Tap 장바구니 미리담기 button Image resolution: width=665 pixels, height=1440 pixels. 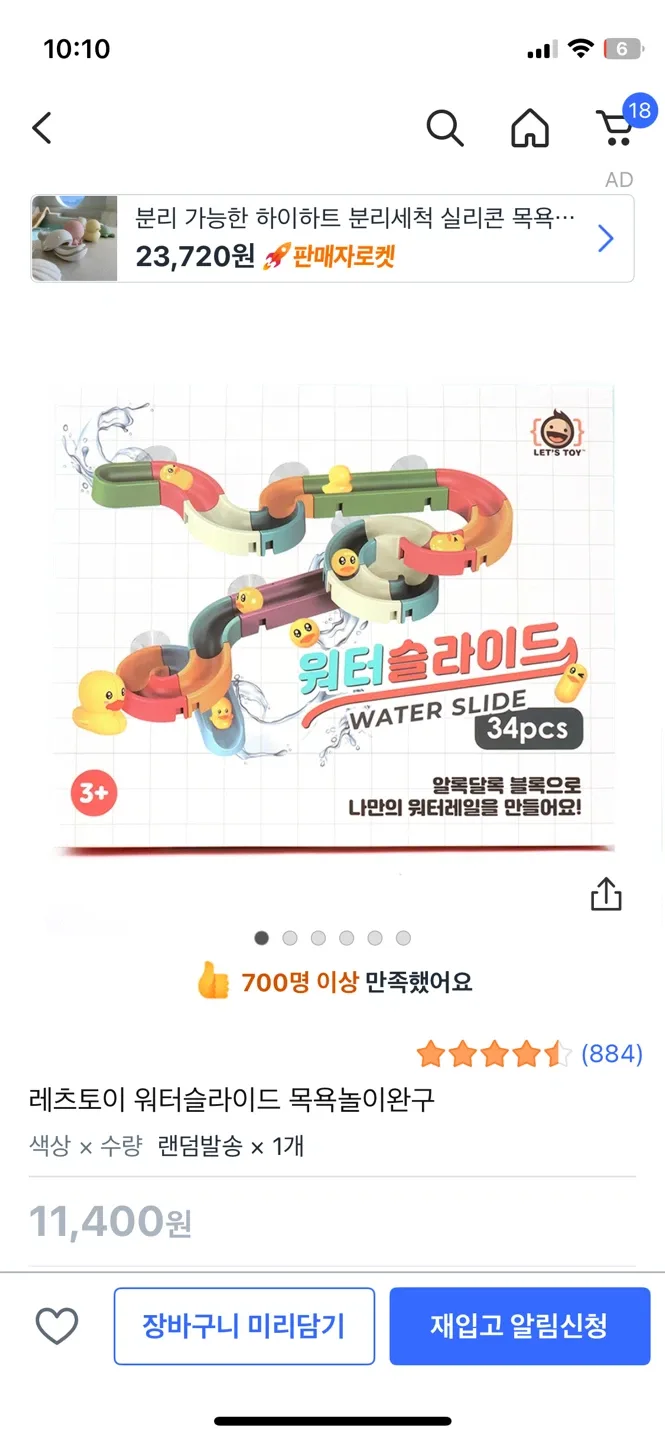(244, 1326)
